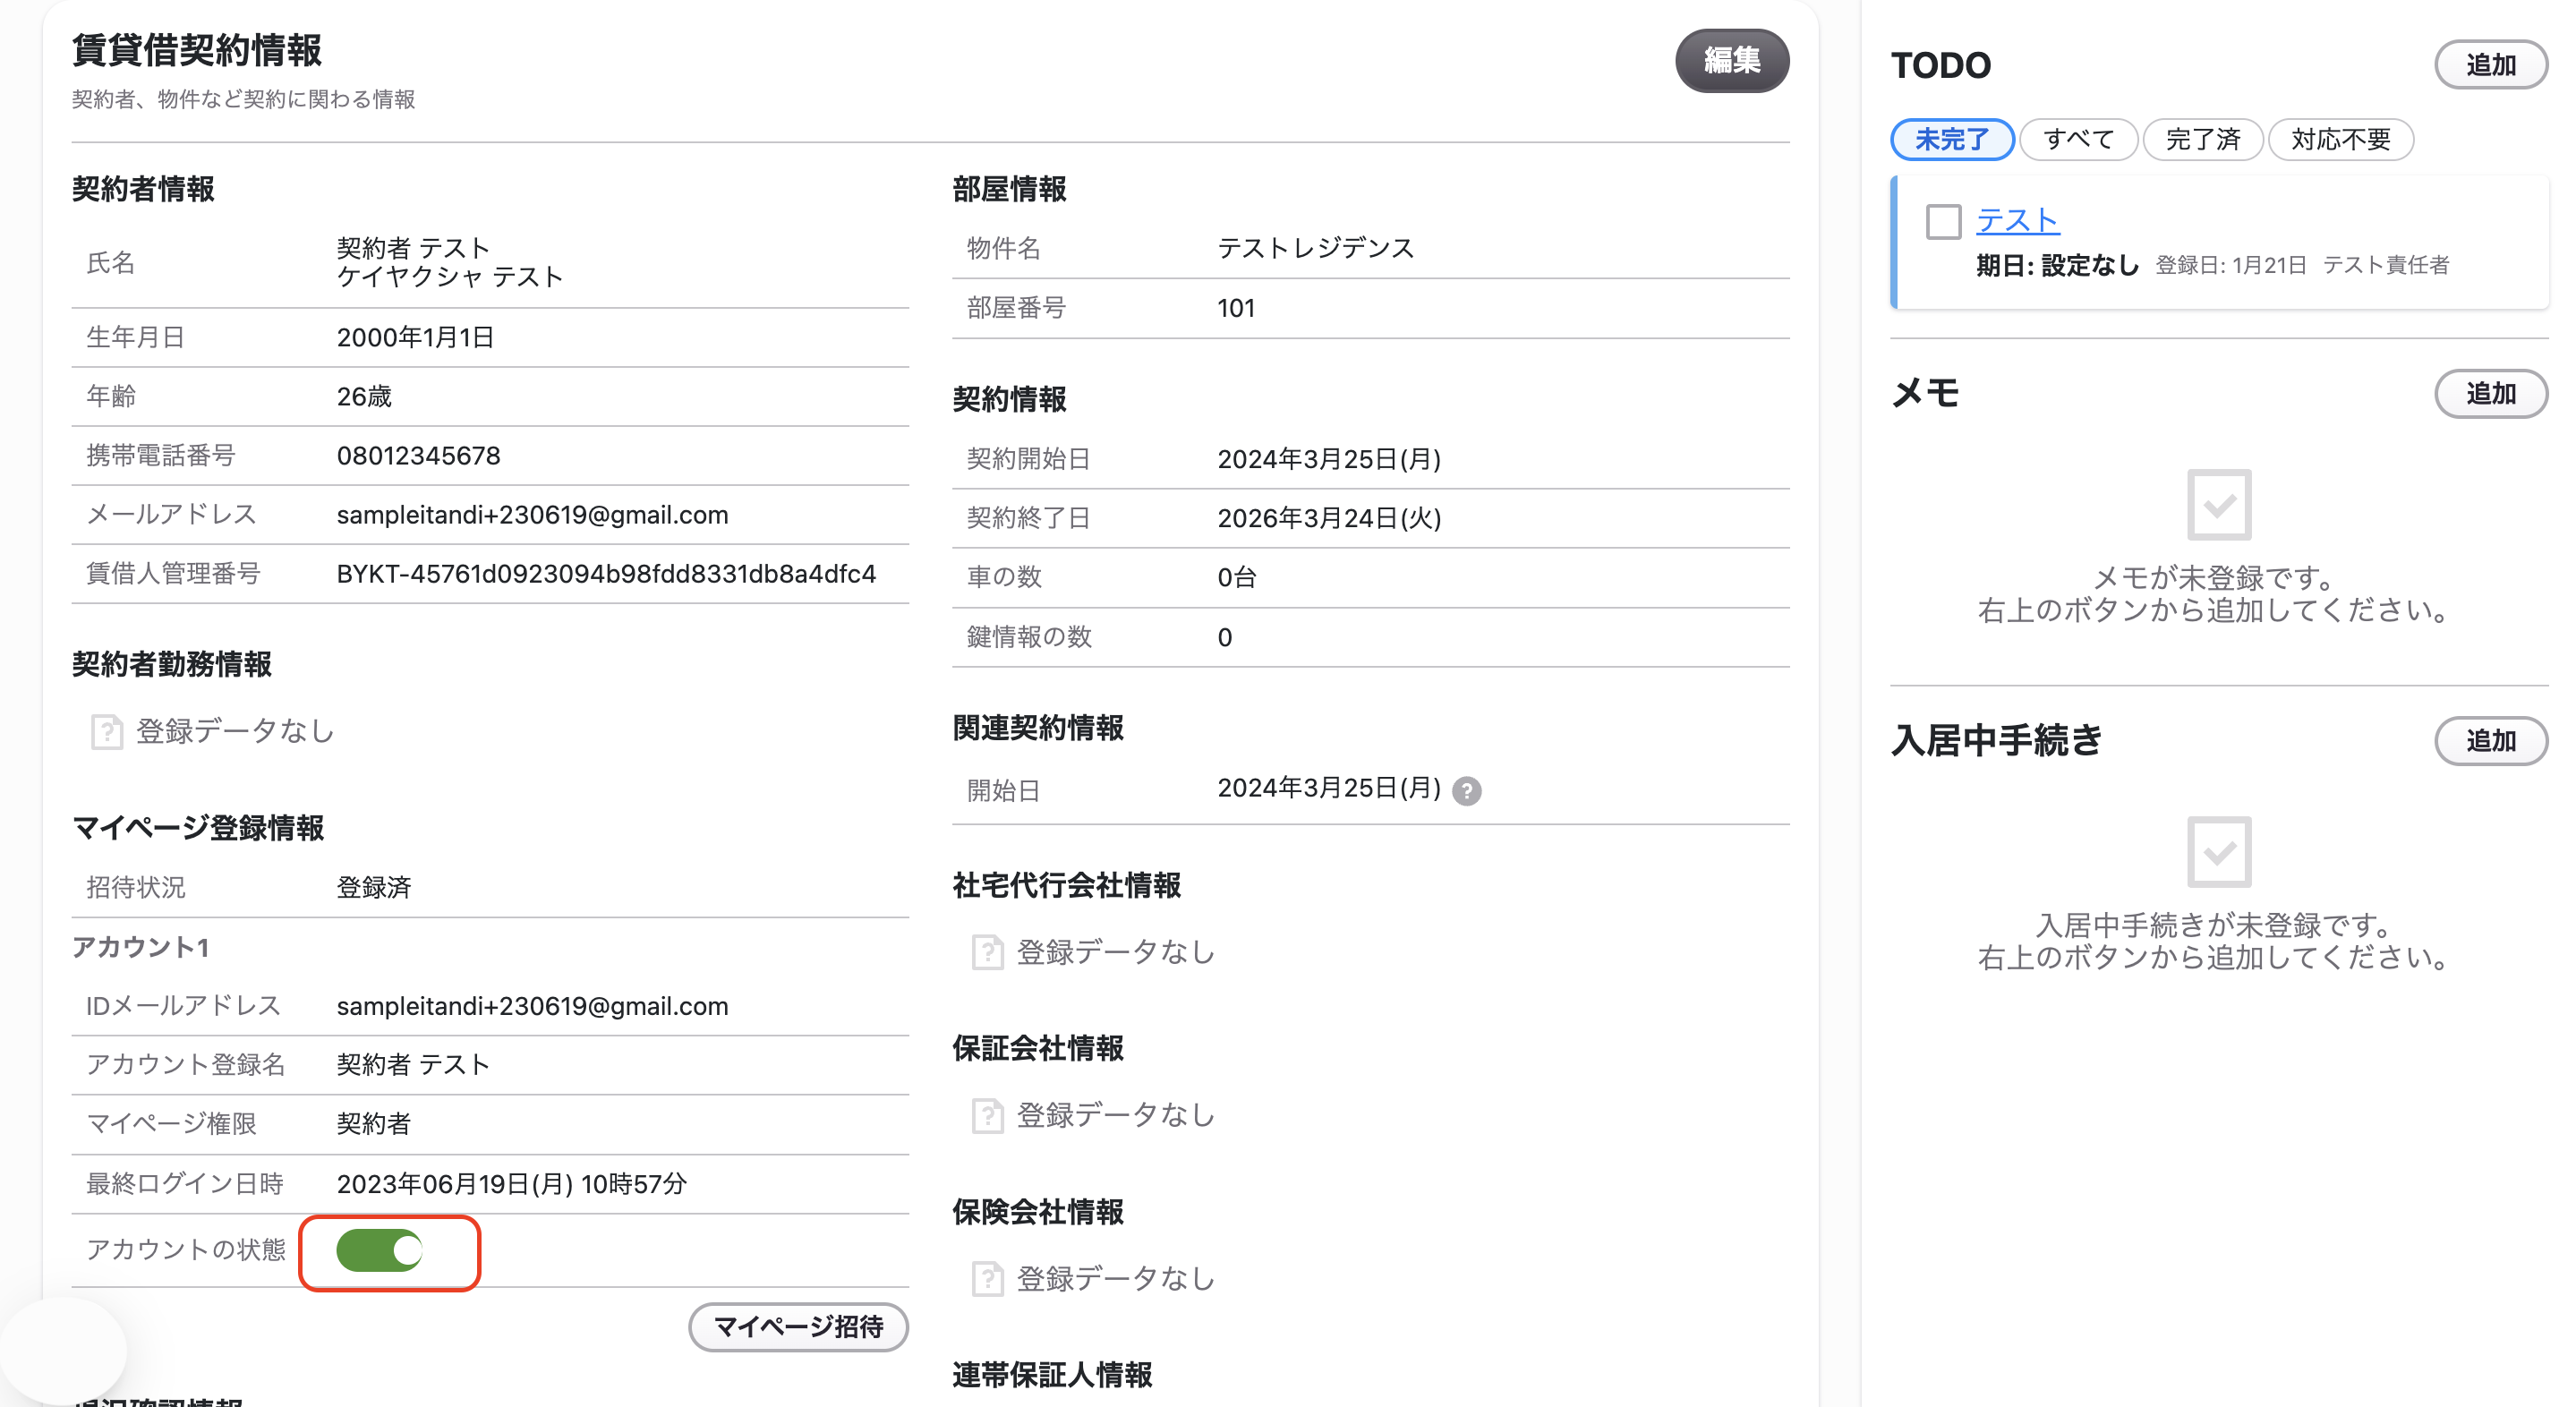Click the no-data icon under 社宅代行会社情報

[x=987, y=952]
